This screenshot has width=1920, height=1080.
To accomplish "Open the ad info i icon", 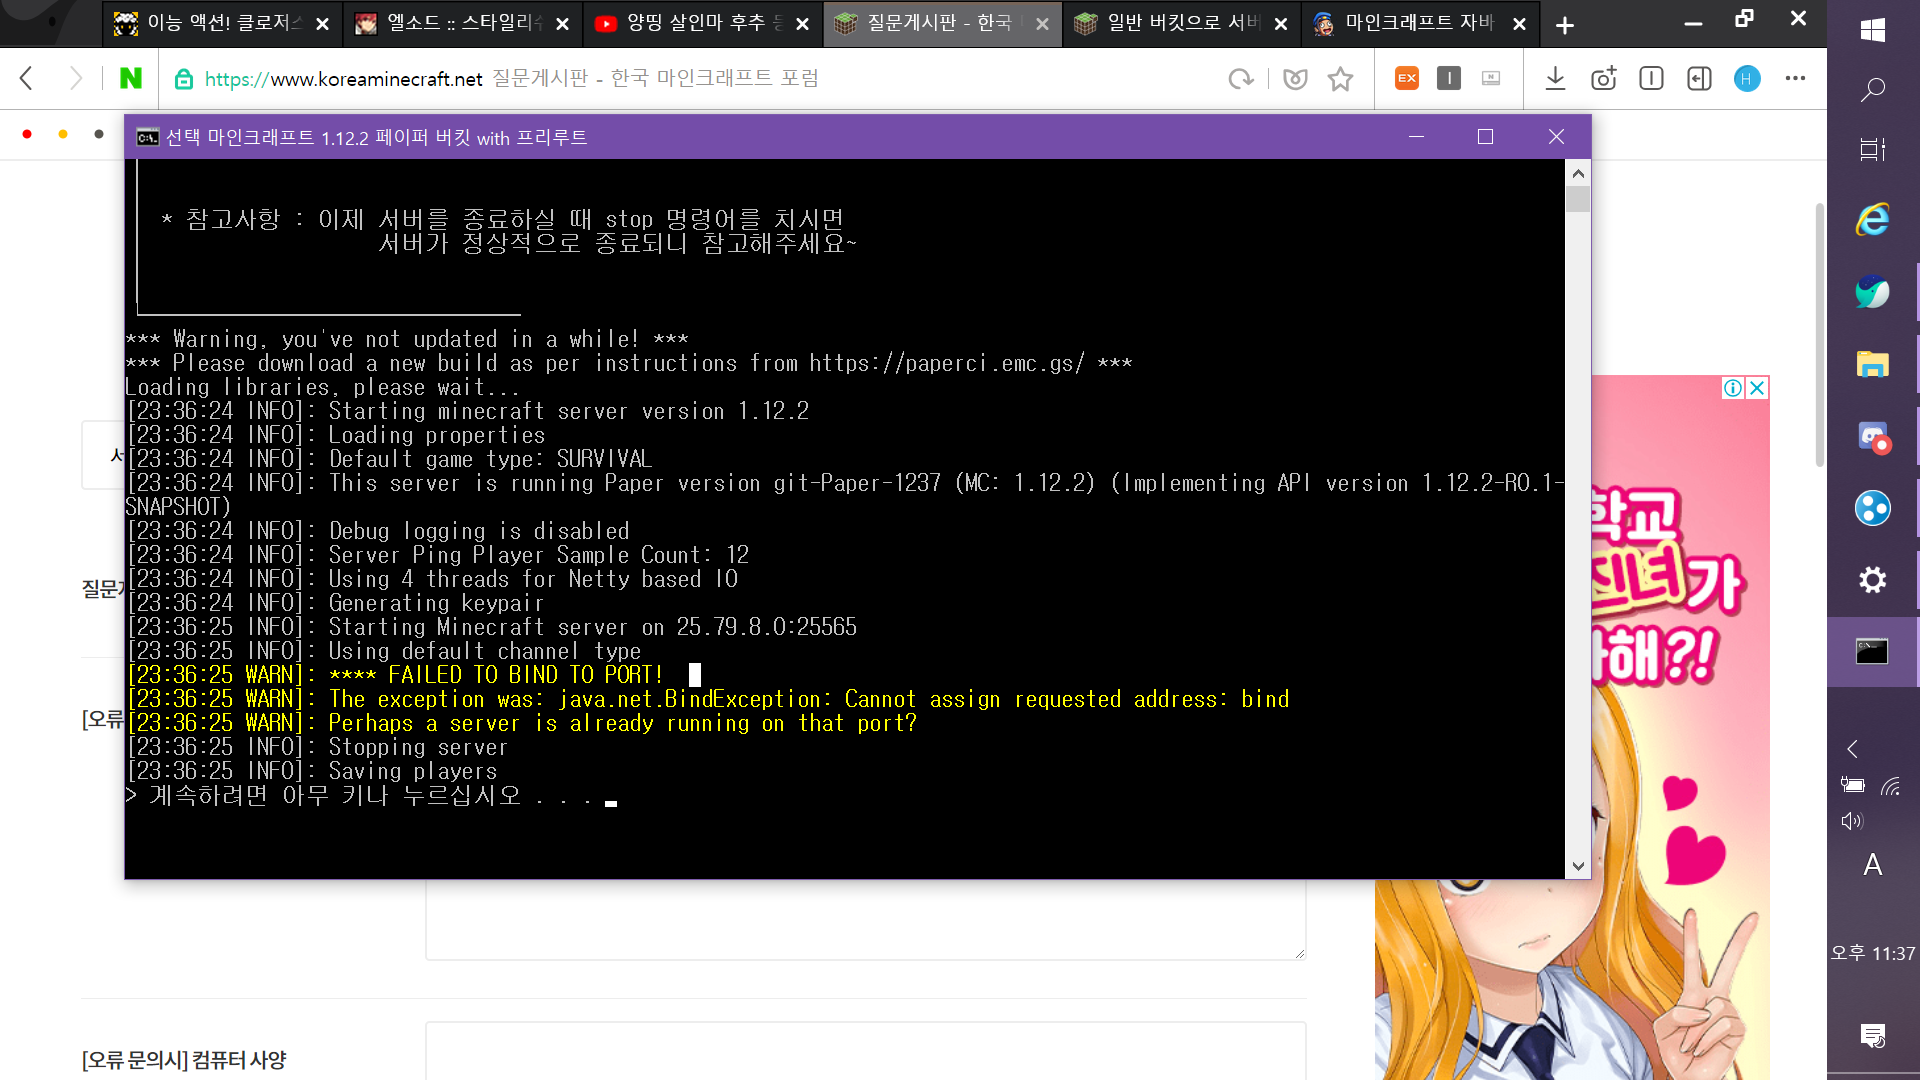I will click(1733, 388).
